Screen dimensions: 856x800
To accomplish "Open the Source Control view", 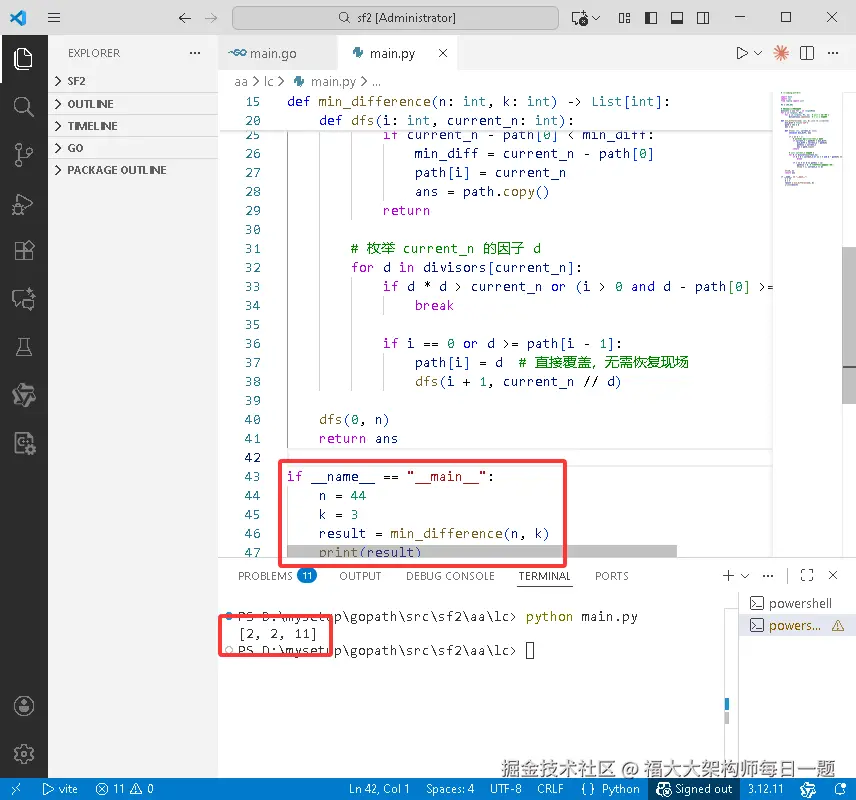I will pos(23,155).
